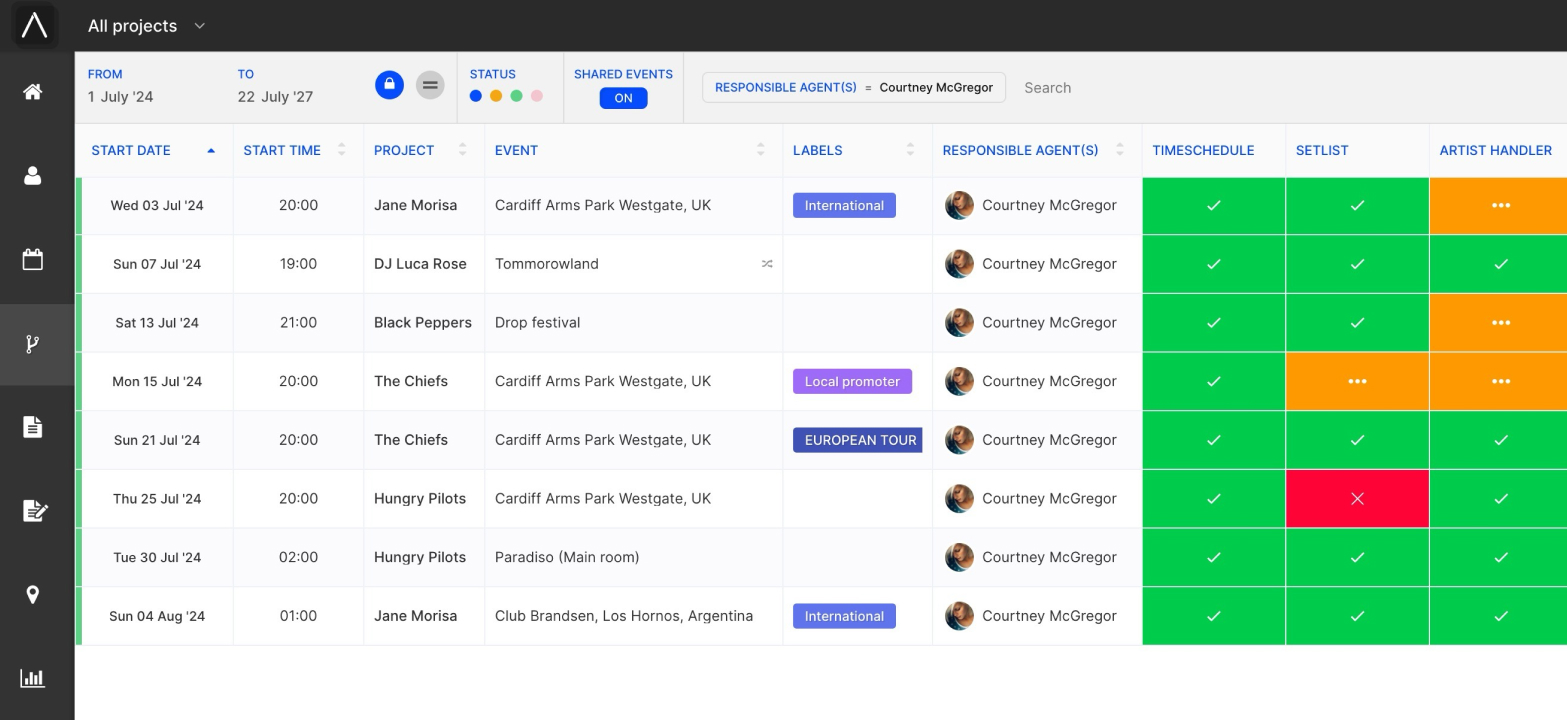Click the home icon in sidebar
Screen dimensions: 1567x720
pyautogui.click(x=33, y=92)
